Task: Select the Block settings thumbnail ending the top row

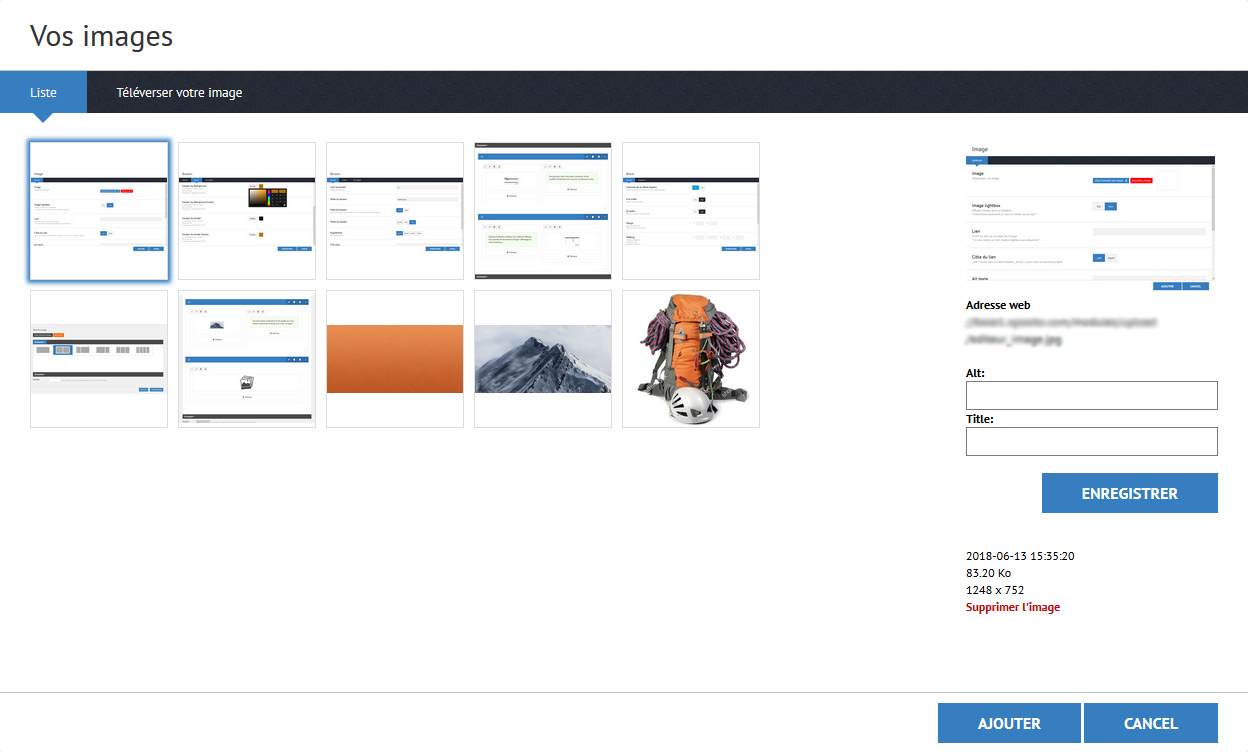Action: coord(691,211)
